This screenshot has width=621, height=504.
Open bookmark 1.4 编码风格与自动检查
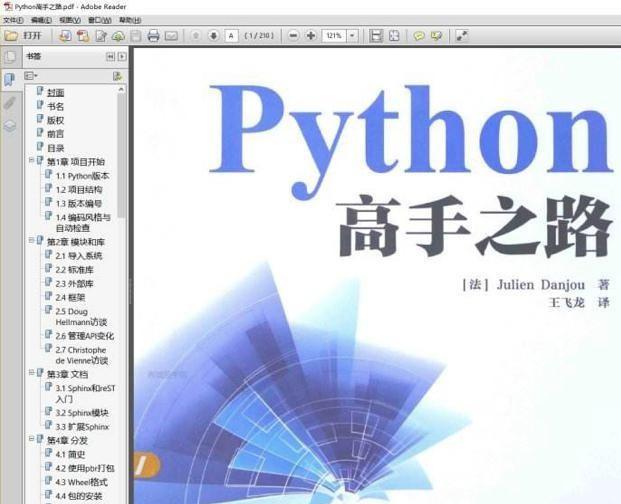83,223
